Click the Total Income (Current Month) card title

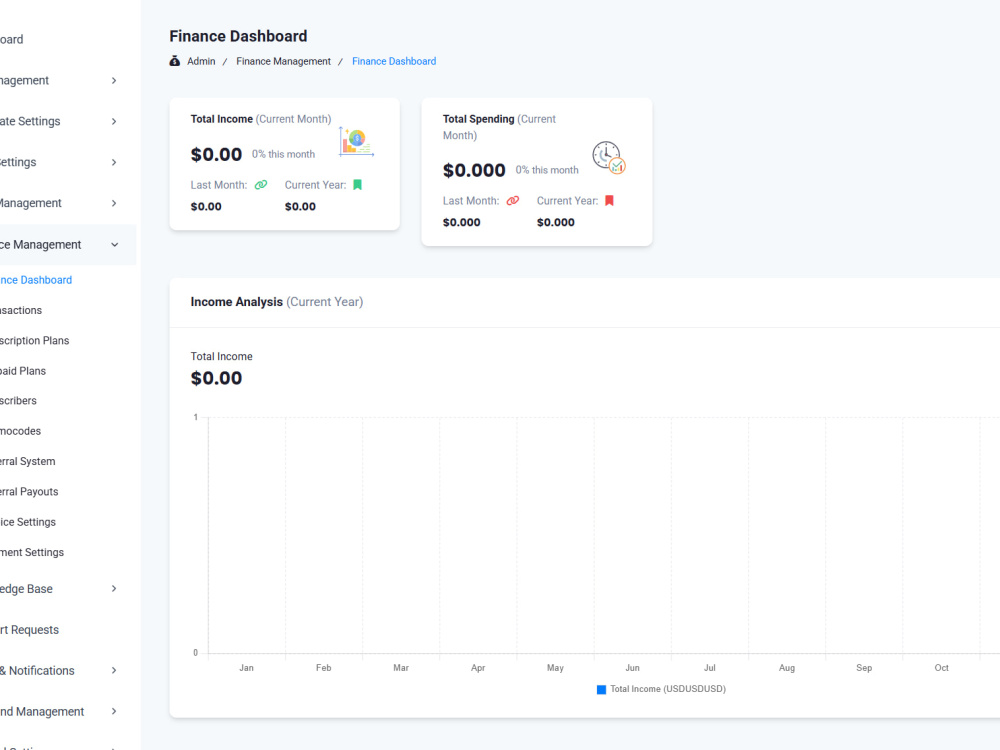261,119
